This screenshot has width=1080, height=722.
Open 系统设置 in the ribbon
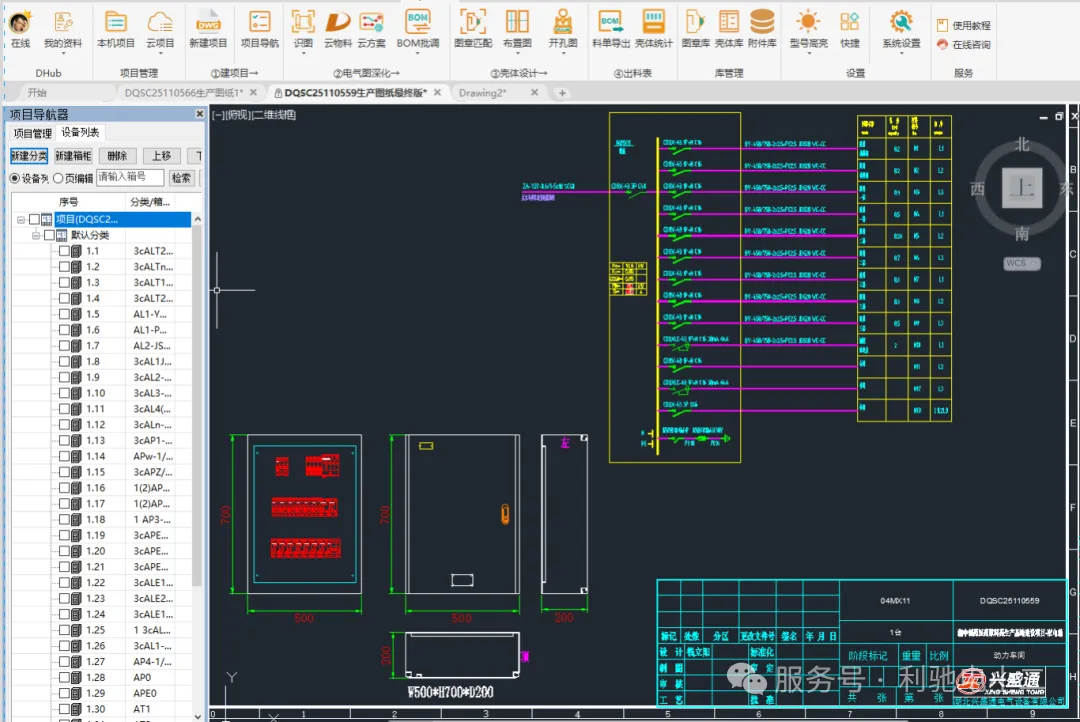[901, 24]
